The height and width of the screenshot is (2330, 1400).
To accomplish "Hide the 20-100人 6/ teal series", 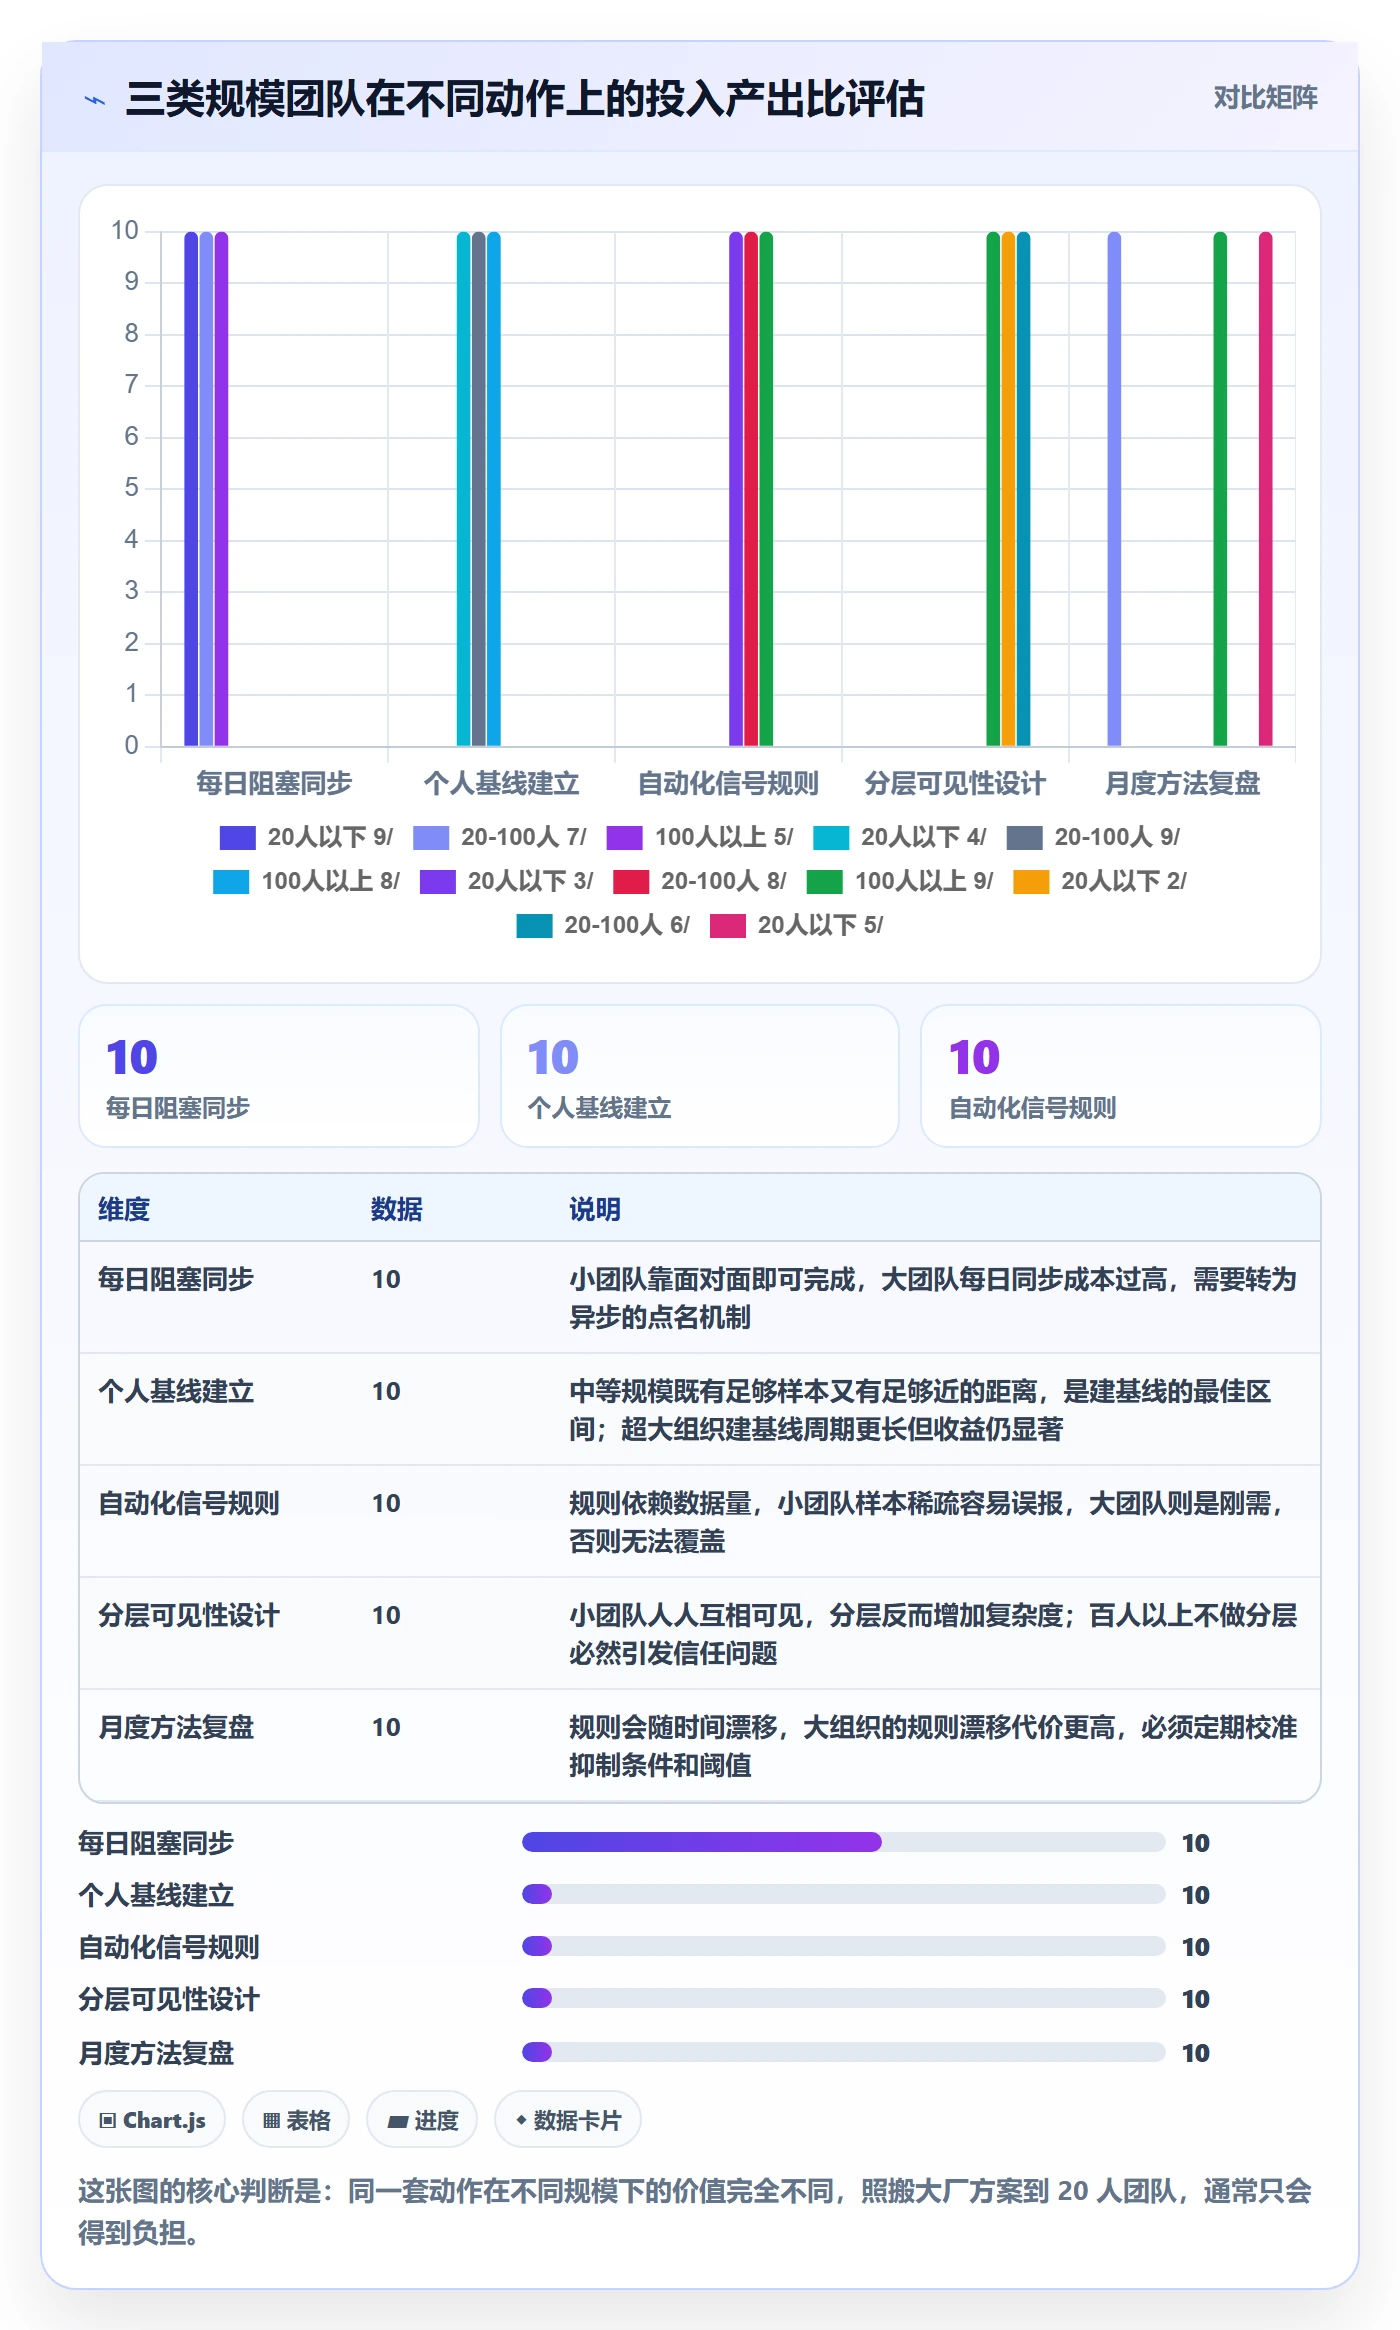I will pyautogui.click(x=603, y=926).
